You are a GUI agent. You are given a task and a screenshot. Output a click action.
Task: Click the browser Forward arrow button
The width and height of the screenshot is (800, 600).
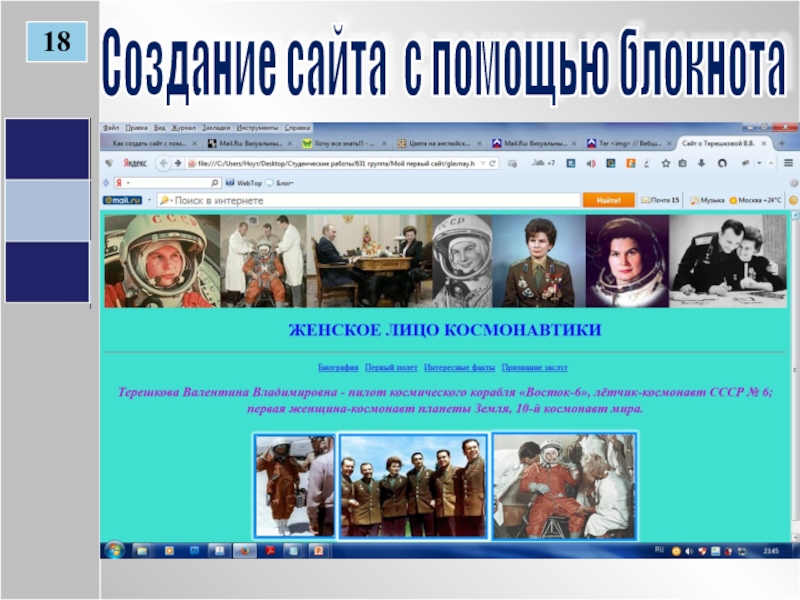[x=178, y=163]
